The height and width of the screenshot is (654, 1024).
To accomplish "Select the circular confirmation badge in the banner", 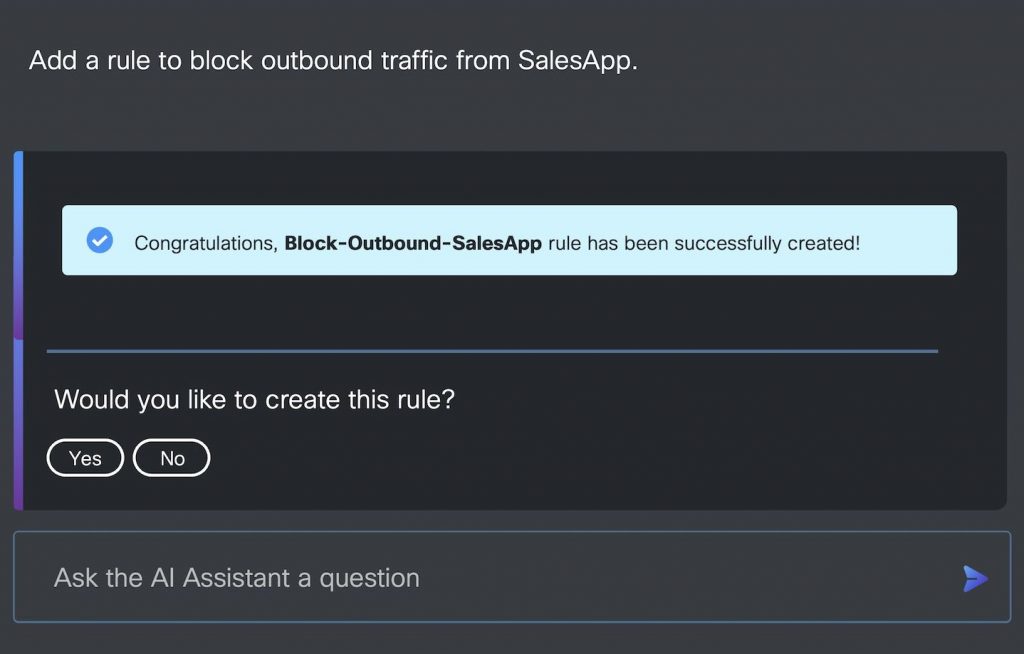I will 99,240.
